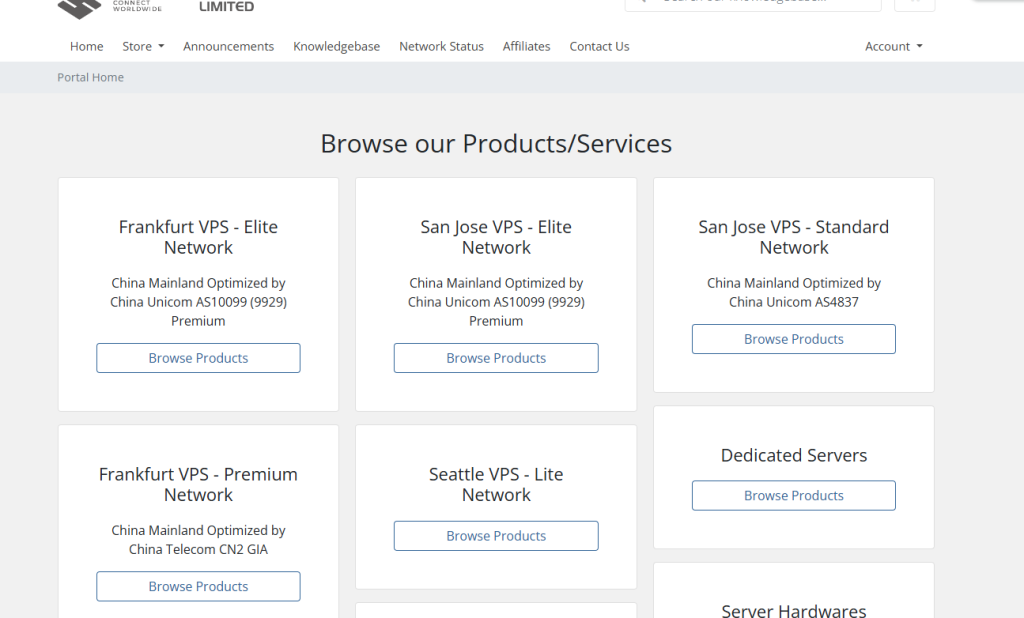
Task: Browse products for Dedicated Servers
Action: 794,496
